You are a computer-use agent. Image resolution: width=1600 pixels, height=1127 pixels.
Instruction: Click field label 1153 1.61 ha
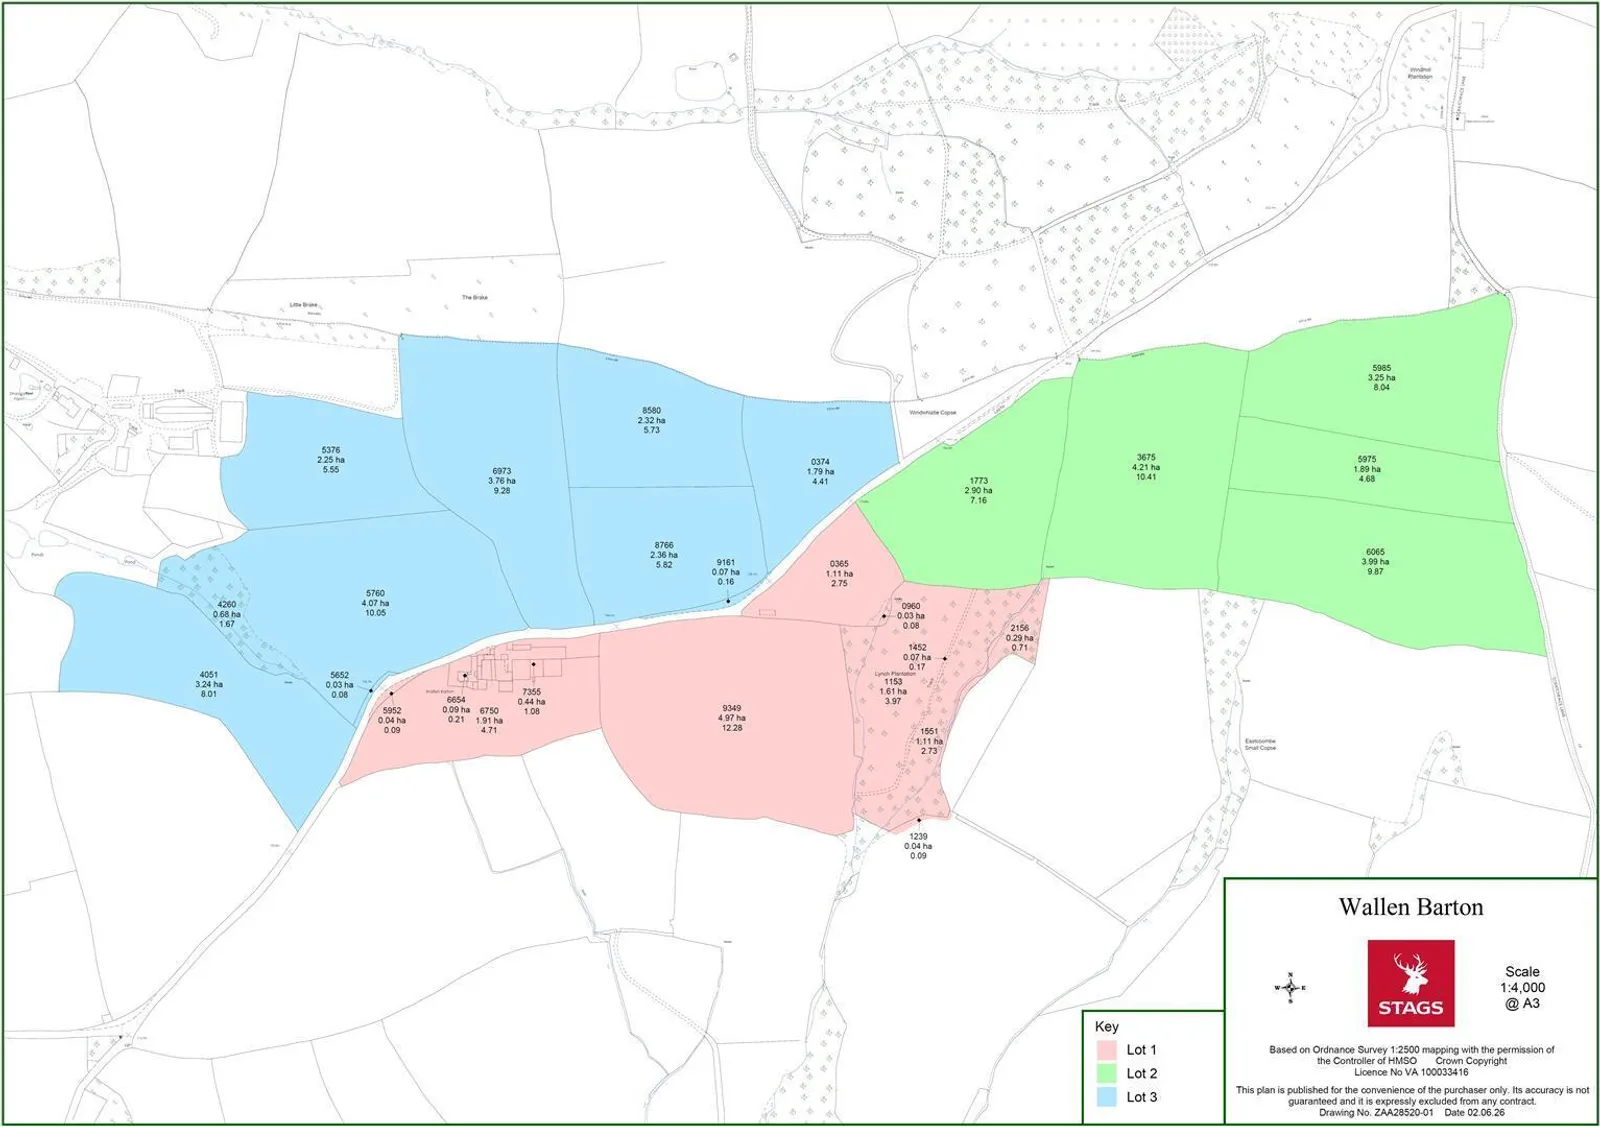coord(893,691)
